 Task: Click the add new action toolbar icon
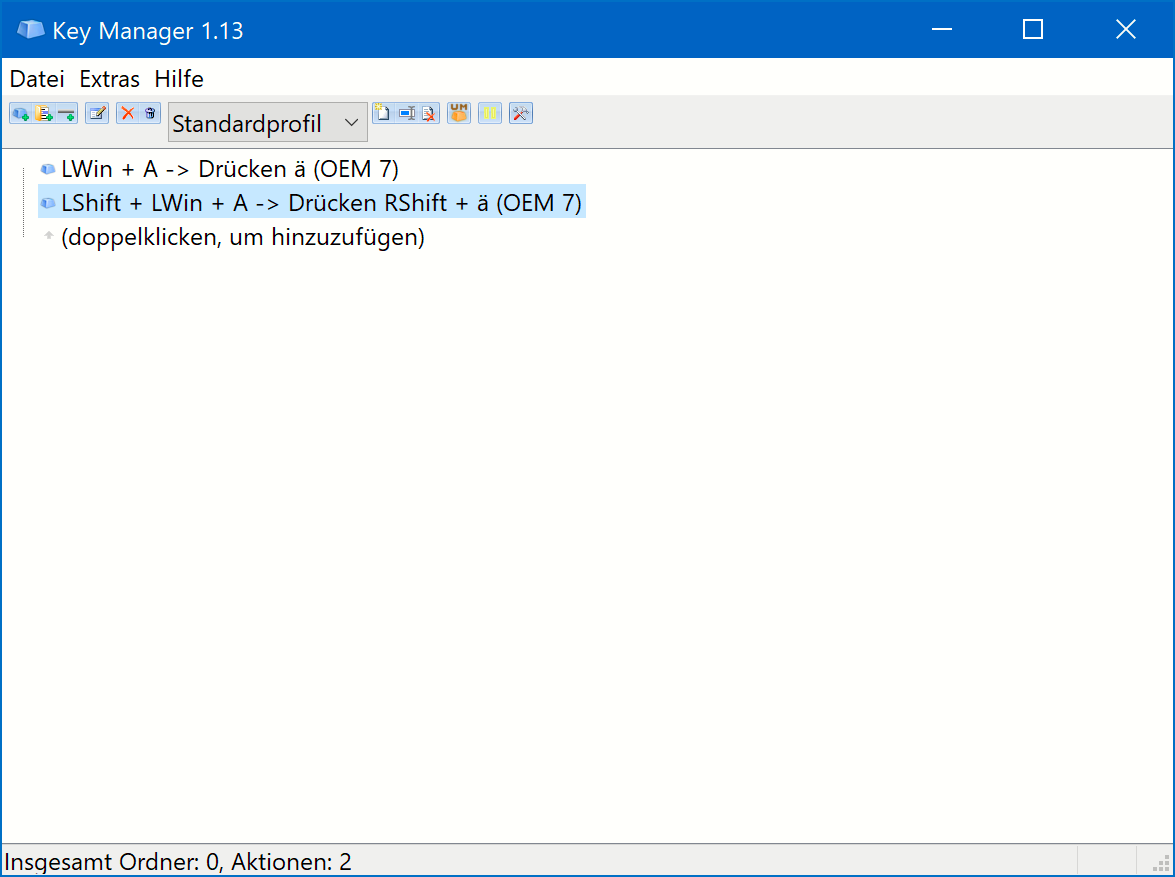pos(20,113)
